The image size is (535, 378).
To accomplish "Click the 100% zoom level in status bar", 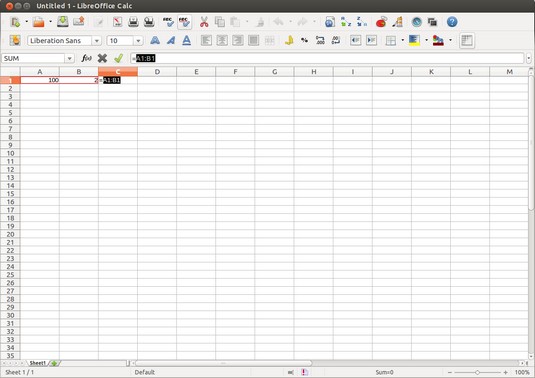I will tap(522, 372).
